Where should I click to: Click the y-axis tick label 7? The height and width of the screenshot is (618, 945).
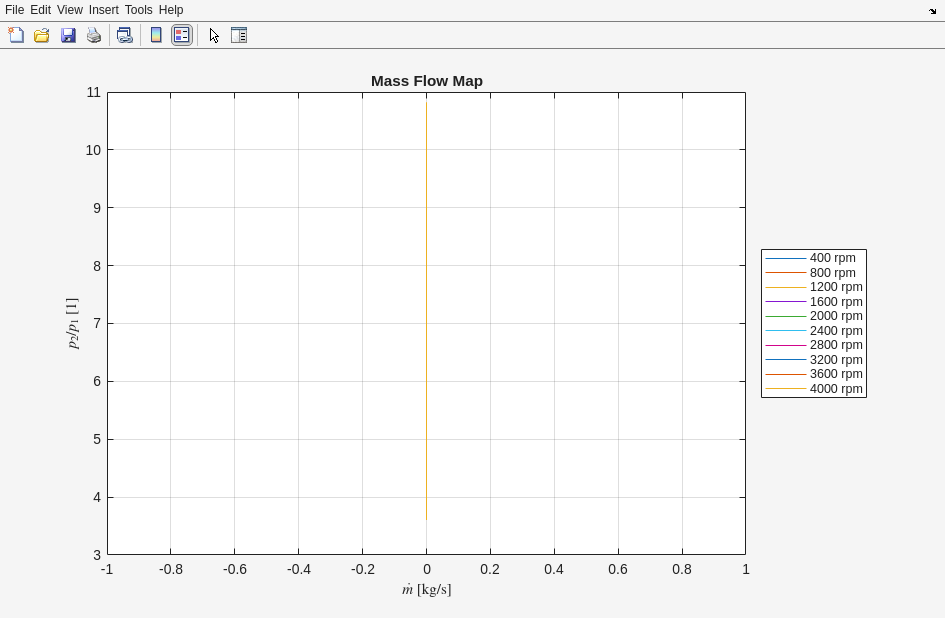click(97, 323)
